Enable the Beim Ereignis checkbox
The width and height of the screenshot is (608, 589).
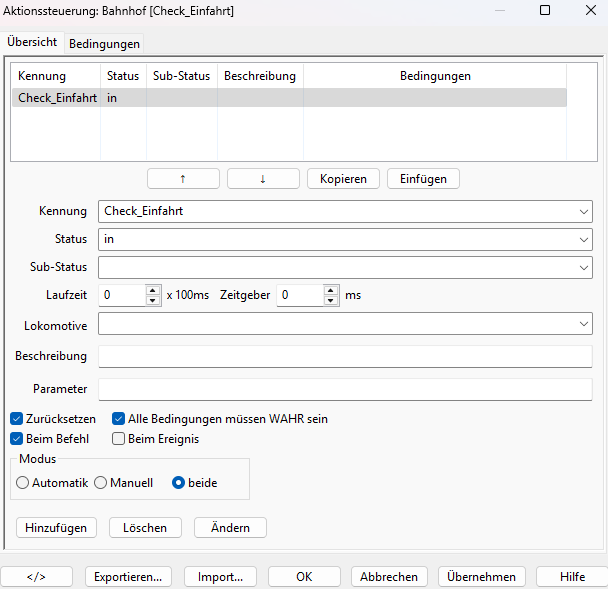pos(119,438)
